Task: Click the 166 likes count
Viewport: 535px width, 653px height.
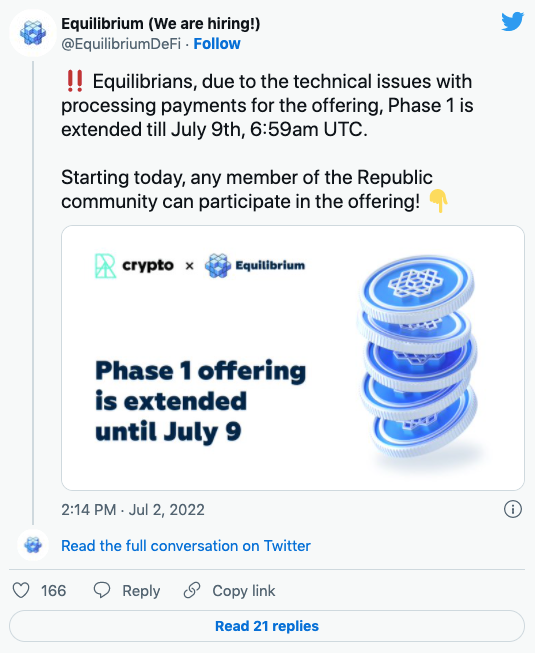Action: 53,591
